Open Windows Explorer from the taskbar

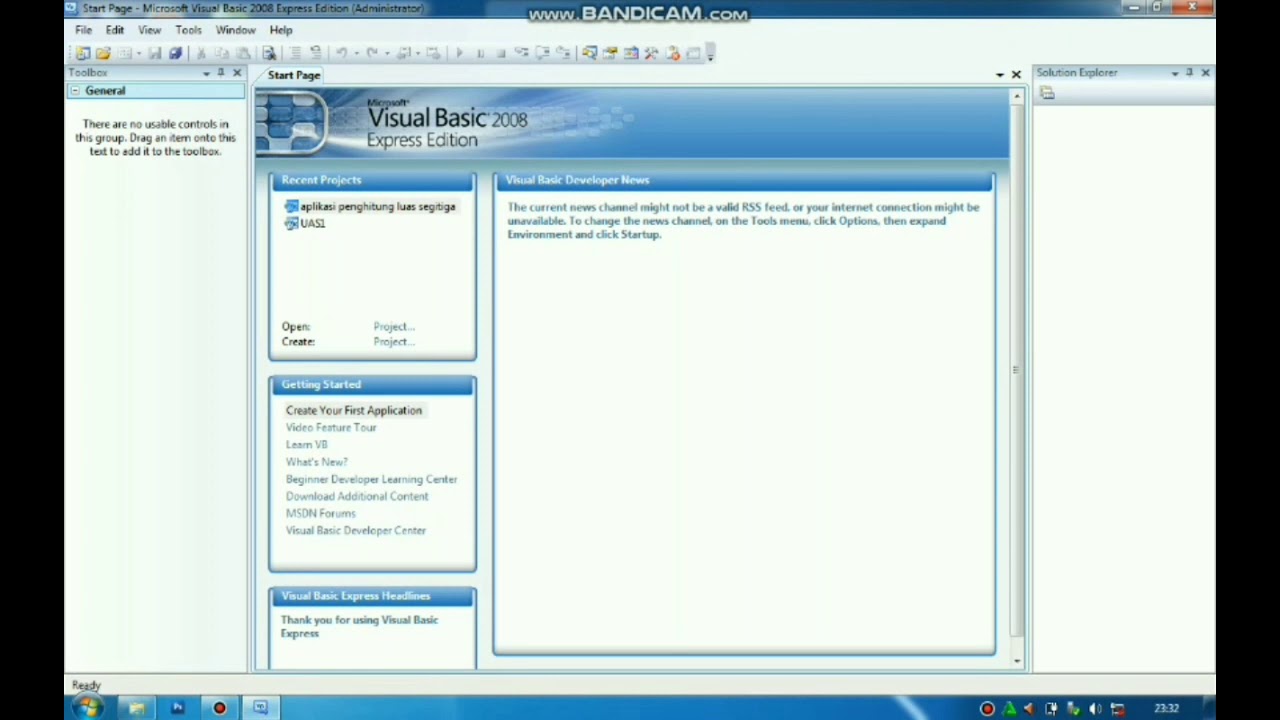tap(136, 708)
